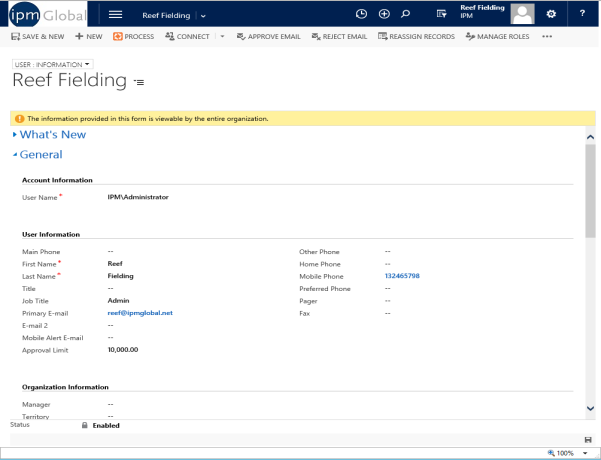Click the Approval Limit value 10,000.00
Screen dimensions: 601x460
(123, 350)
